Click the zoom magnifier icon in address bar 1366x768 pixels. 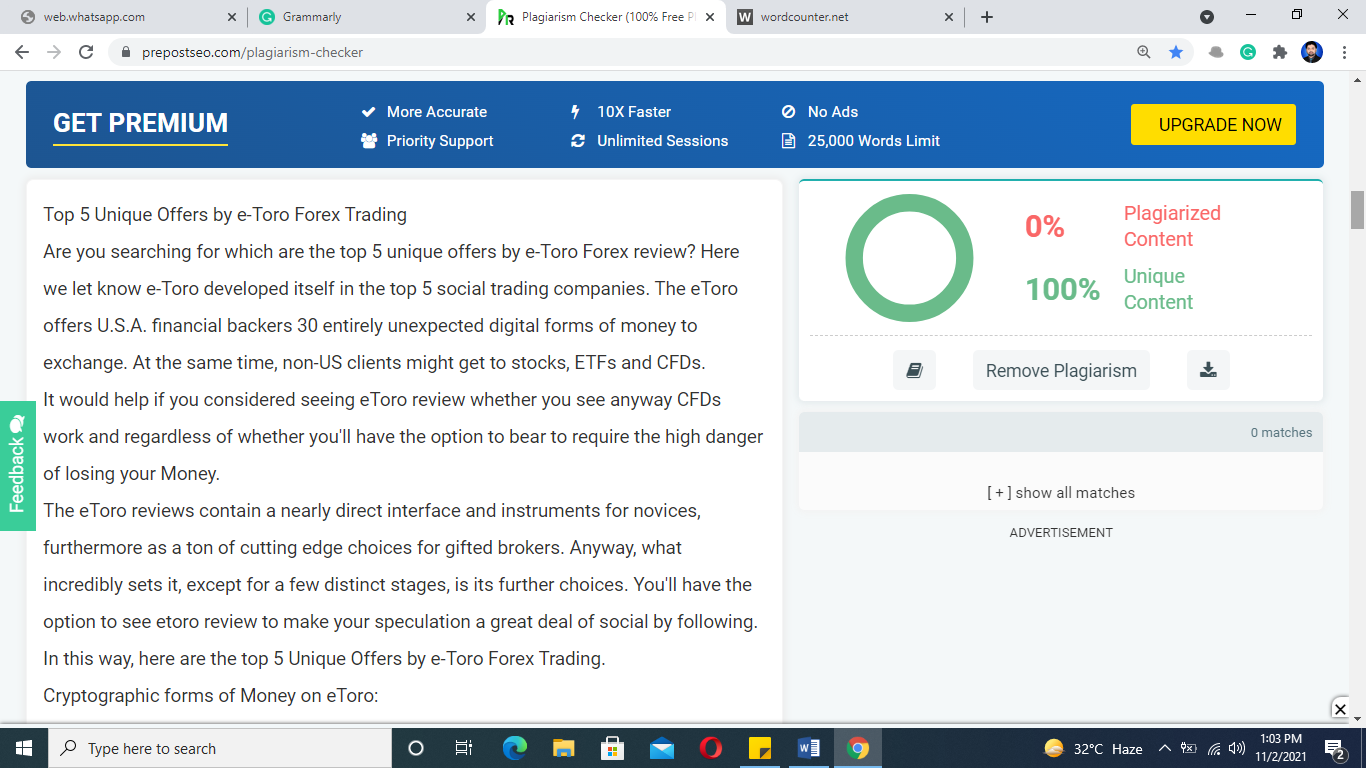click(x=1144, y=52)
